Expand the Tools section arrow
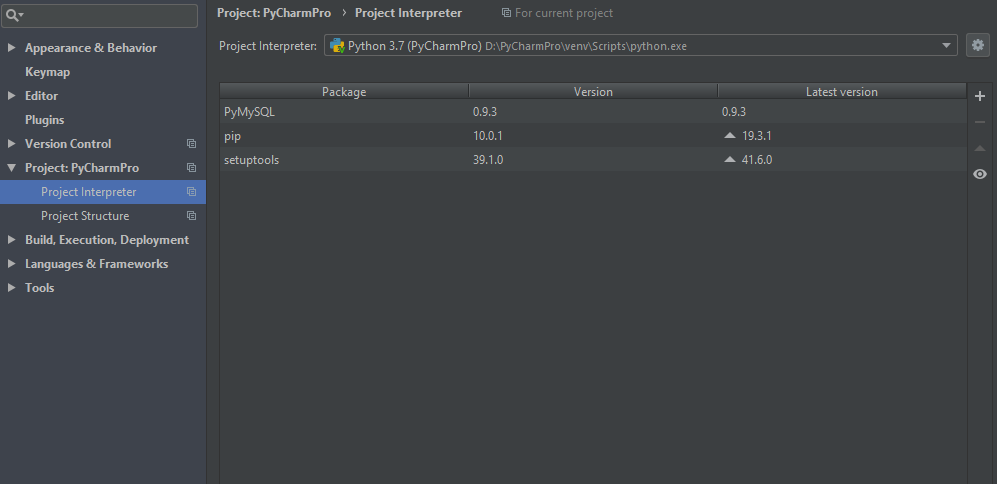The image size is (997, 484). coord(11,287)
